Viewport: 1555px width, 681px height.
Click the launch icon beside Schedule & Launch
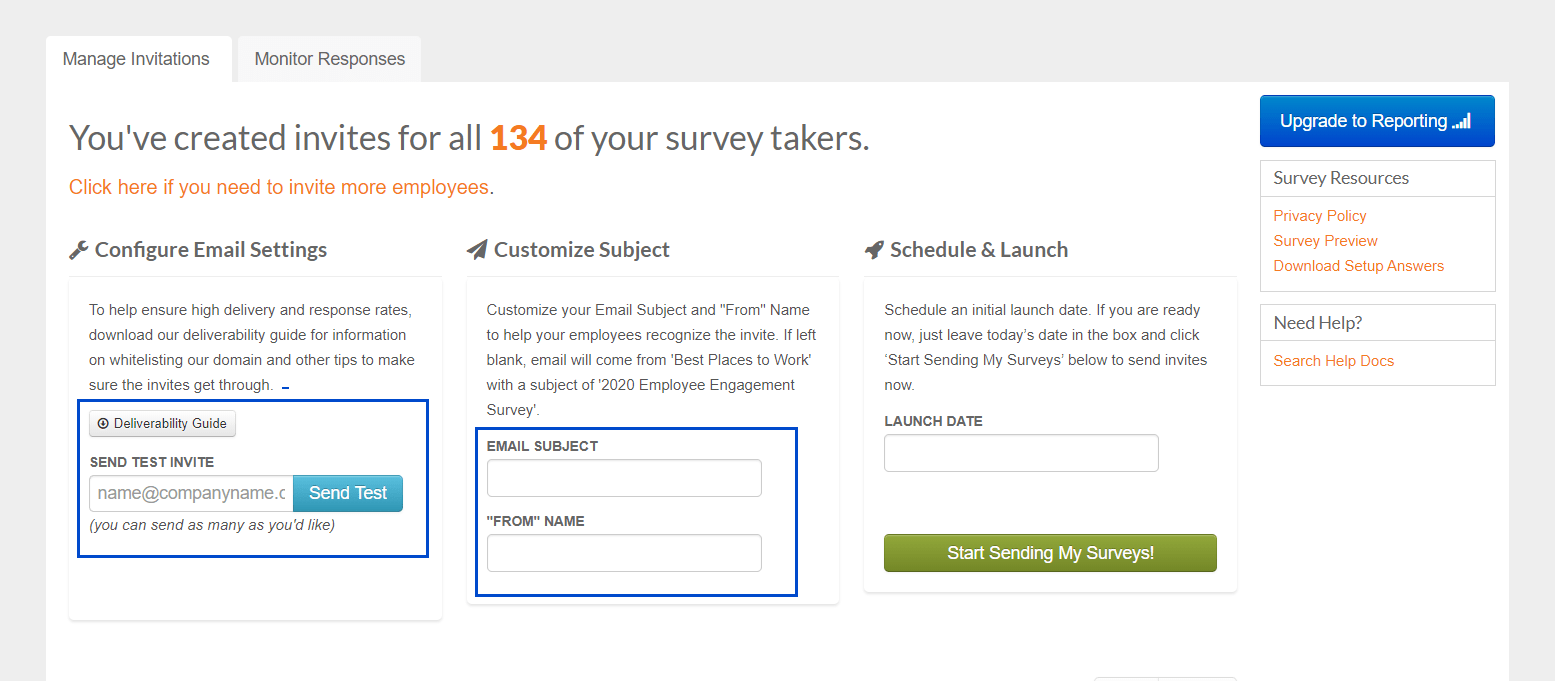874,249
